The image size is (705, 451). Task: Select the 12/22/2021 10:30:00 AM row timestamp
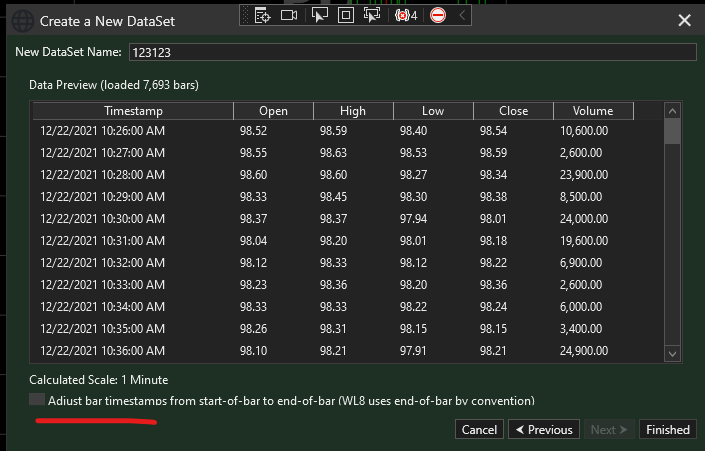[x=103, y=219]
